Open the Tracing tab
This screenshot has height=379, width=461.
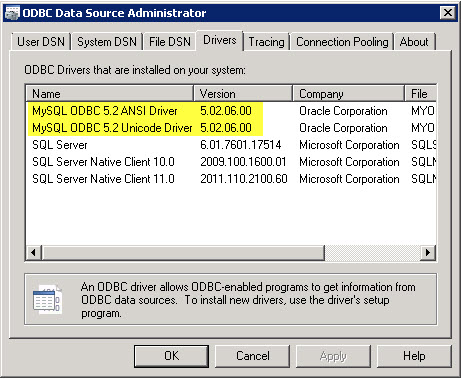[266, 42]
